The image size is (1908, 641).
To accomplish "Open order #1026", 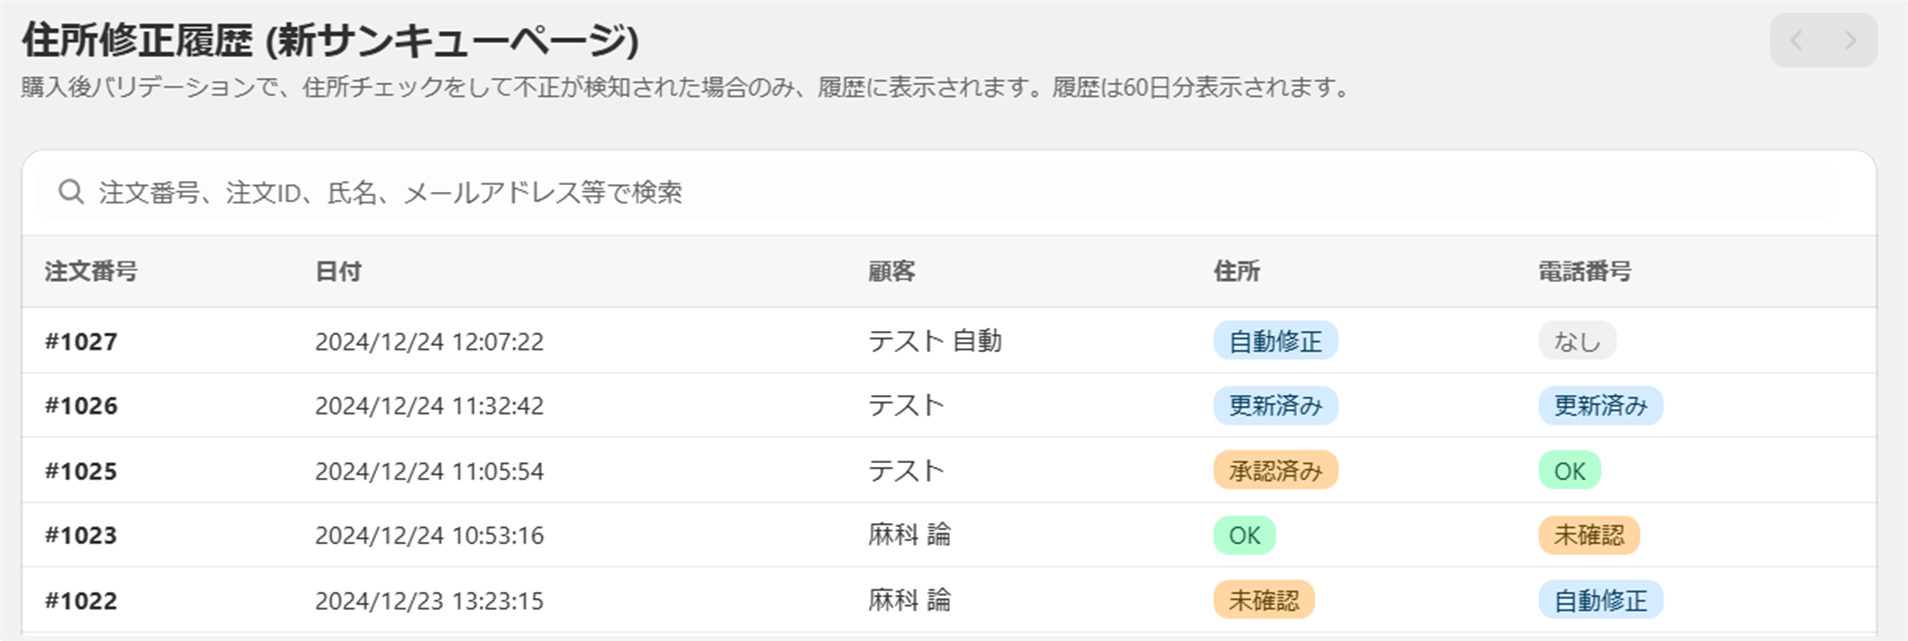I will [x=81, y=406].
